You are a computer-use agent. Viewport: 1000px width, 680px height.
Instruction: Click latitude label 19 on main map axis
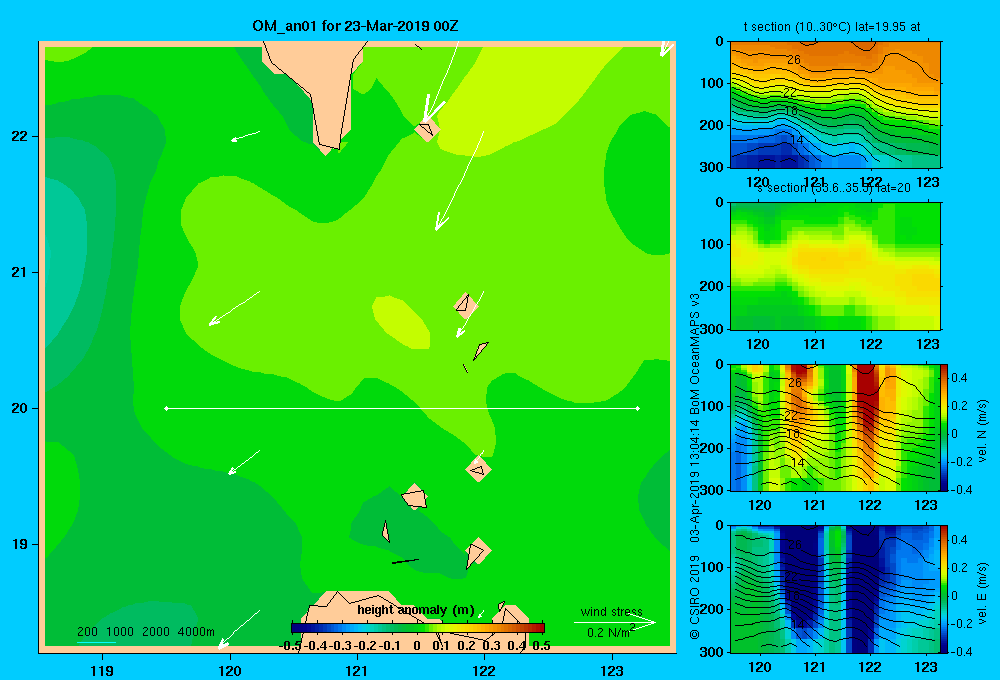(20, 544)
